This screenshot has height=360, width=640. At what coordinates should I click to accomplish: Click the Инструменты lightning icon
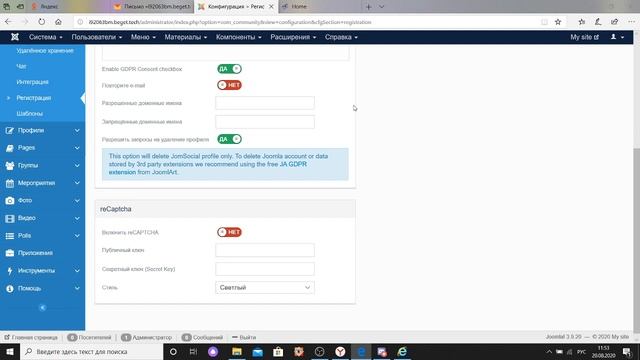click(10, 271)
